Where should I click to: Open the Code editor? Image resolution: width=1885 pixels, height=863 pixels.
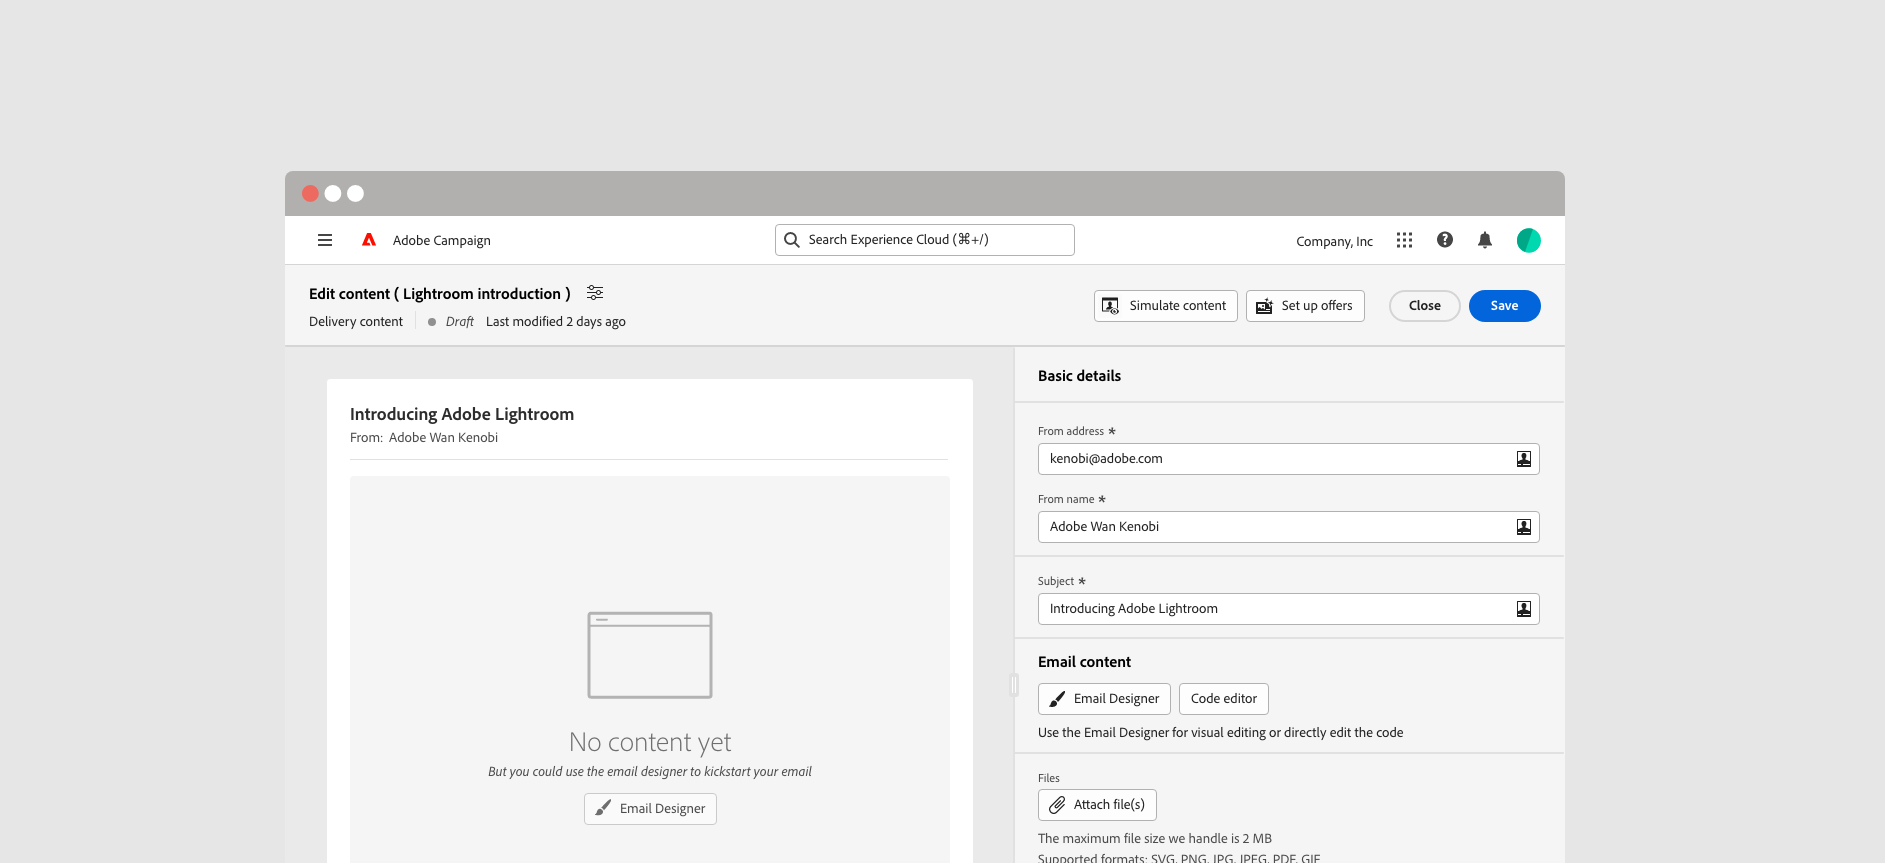(x=1224, y=699)
